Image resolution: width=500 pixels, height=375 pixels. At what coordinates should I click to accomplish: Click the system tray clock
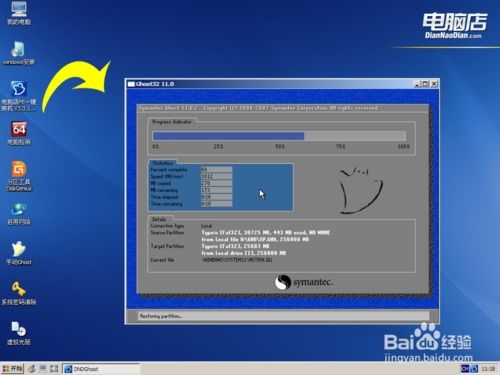pos(488,369)
